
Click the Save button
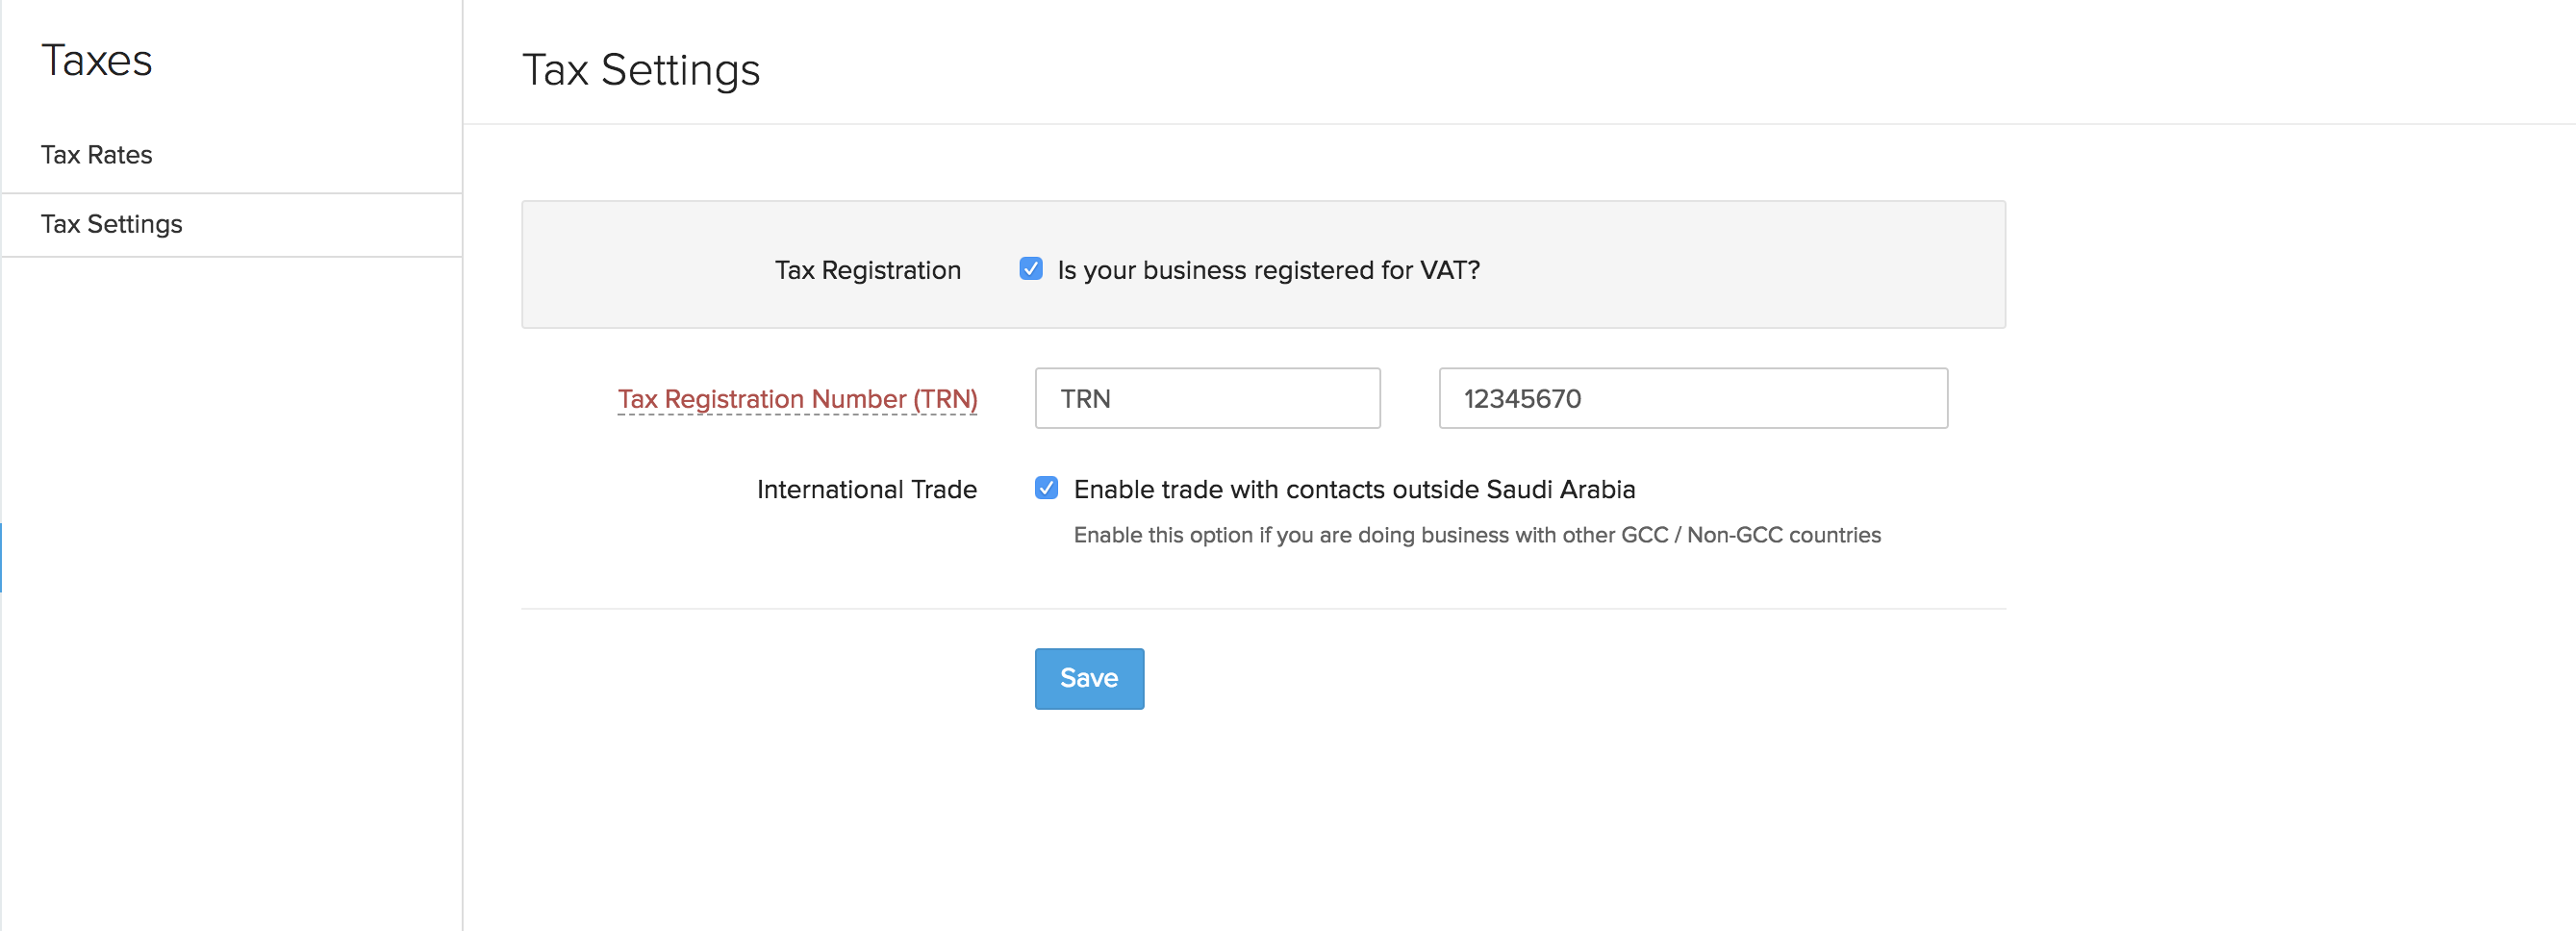click(x=1089, y=678)
